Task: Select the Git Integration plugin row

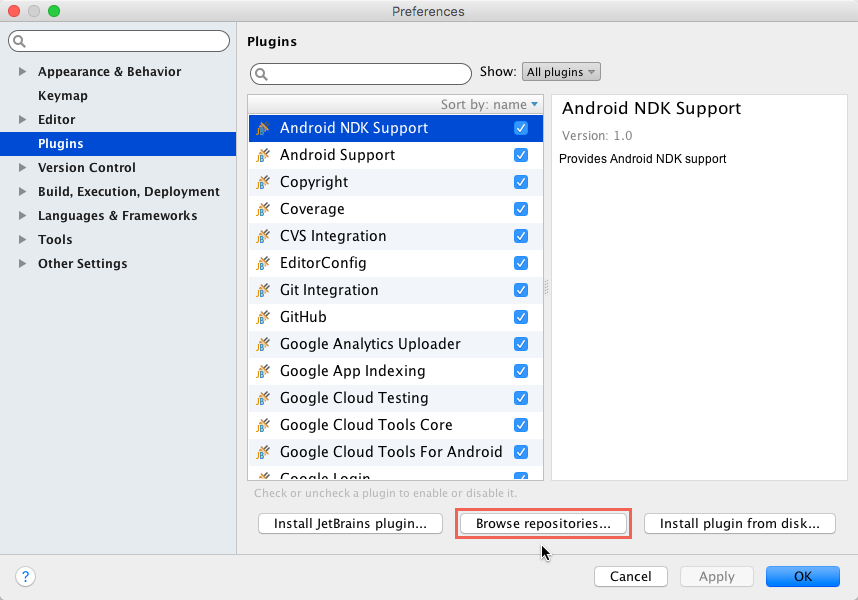Action: (x=396, y=290)
